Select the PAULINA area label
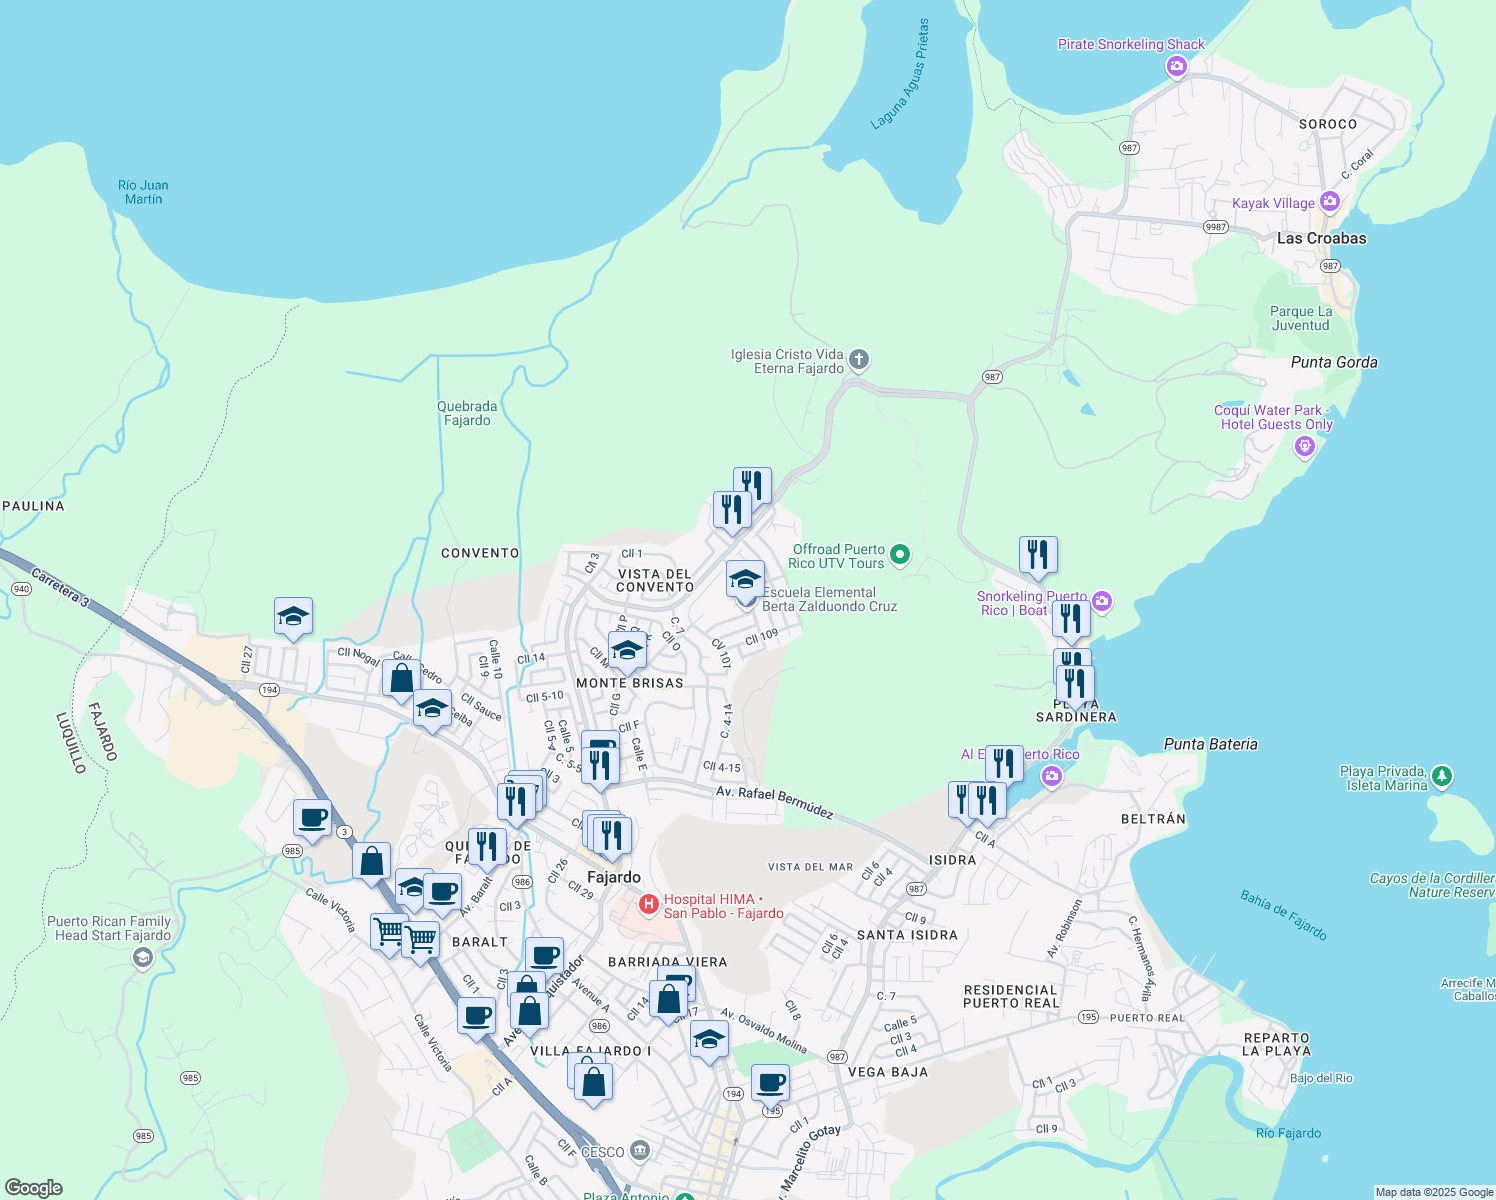 click(33, 506)
